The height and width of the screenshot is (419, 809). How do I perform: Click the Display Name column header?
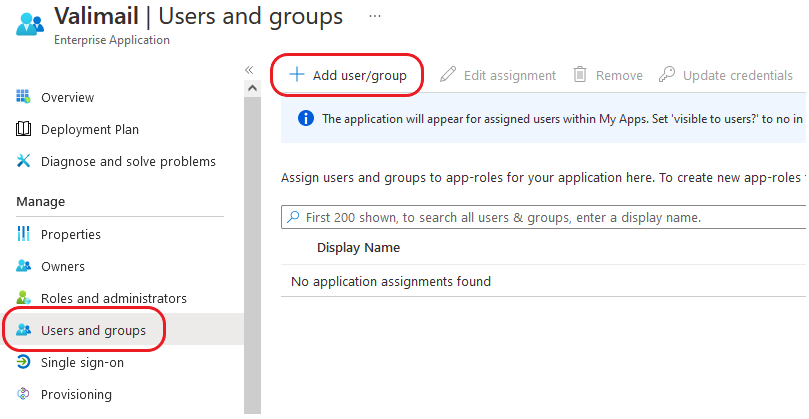[358, 247]
